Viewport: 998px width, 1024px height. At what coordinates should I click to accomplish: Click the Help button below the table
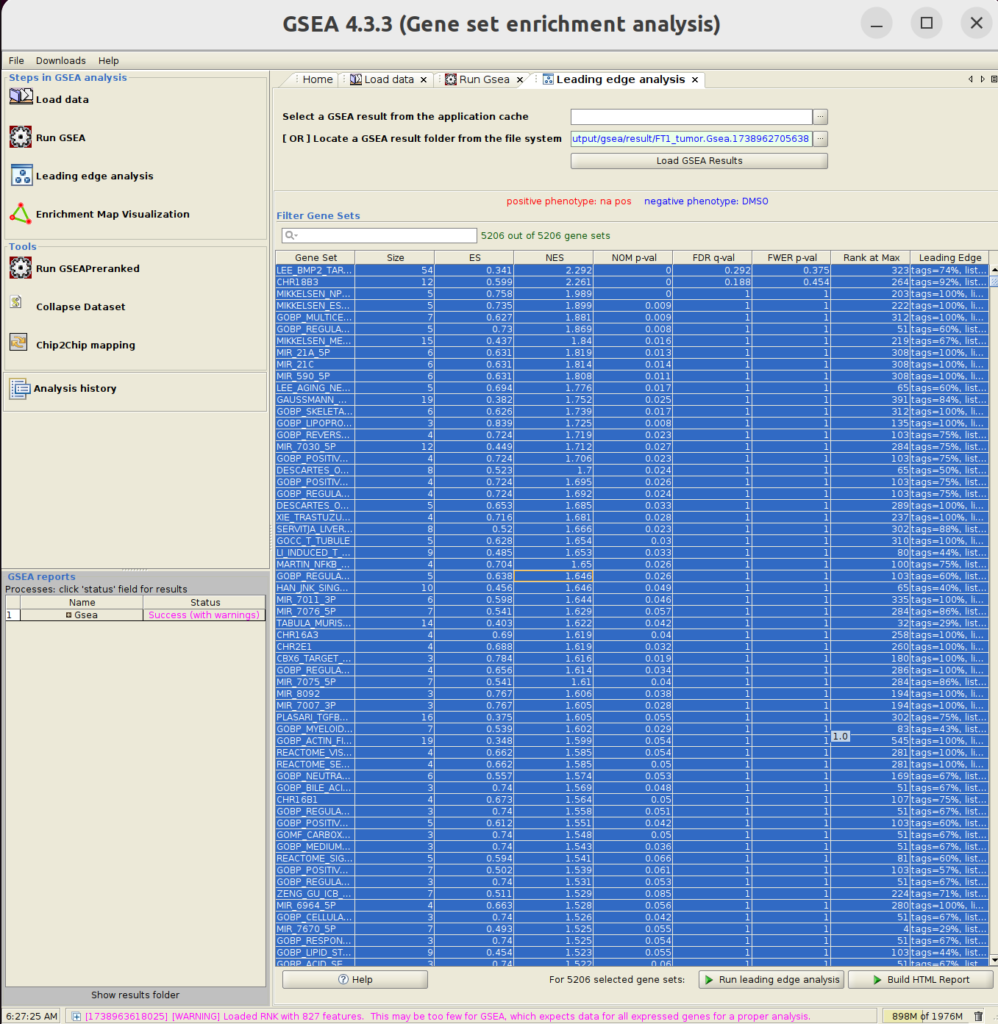tap(355, 980)
